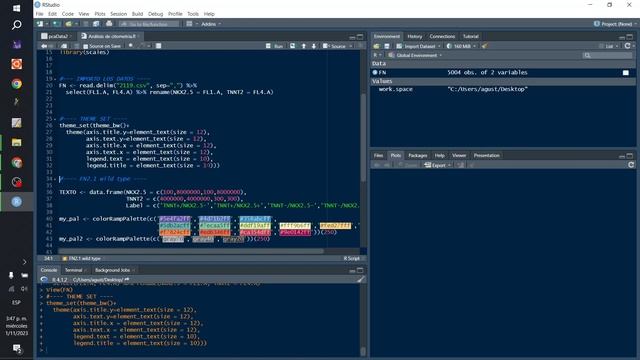Run the current line with Run button
640x360 pixels.
(x=275, y=46)
